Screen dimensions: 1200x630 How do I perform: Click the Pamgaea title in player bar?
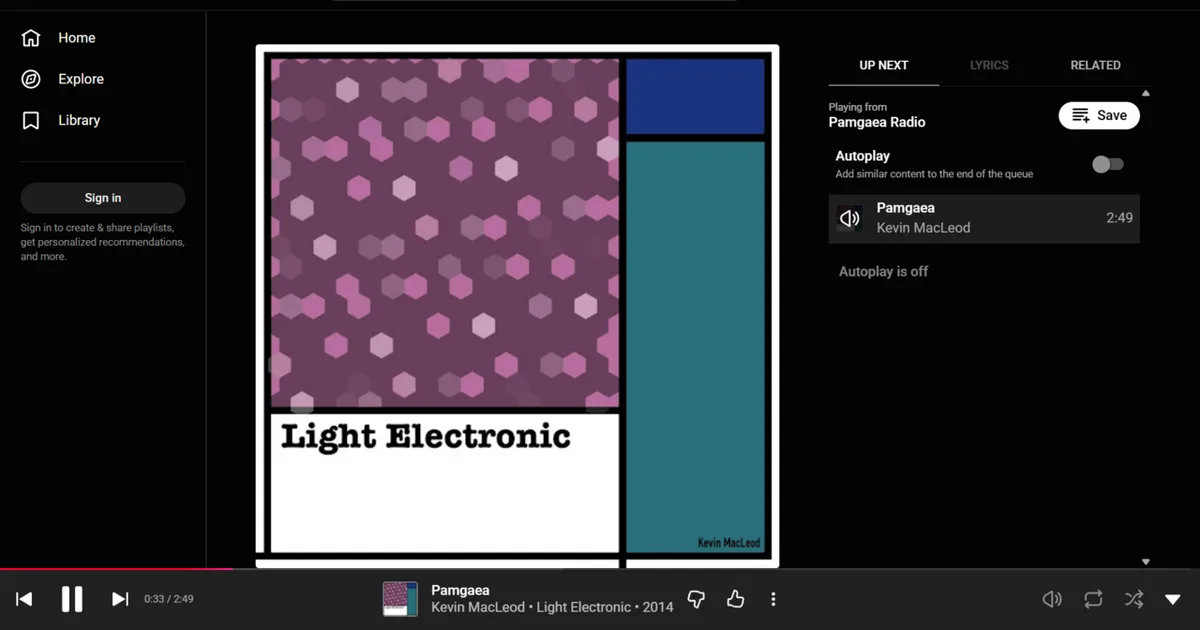tap(460, 590)
